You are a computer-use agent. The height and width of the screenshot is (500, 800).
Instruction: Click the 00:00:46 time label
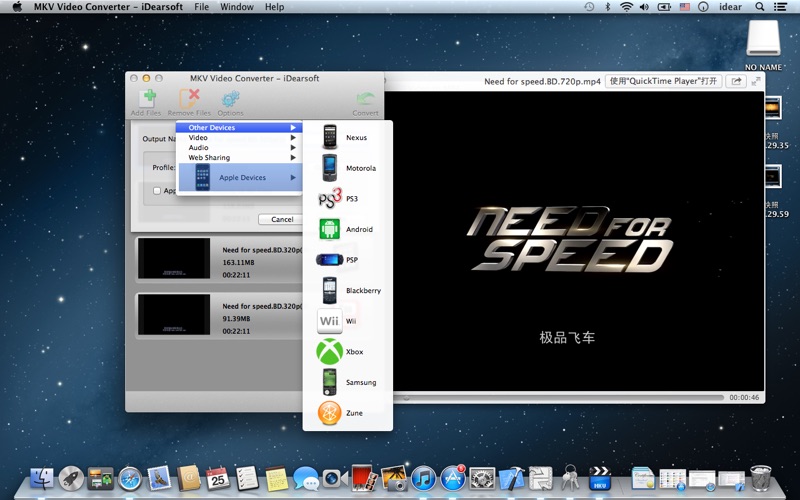coord(744,397)
